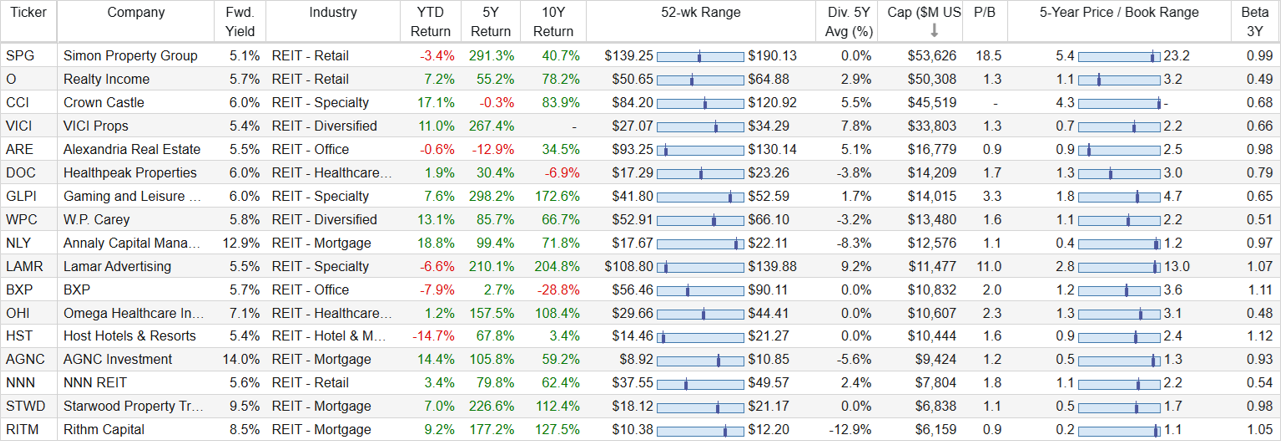The image size is (1281, 441).
Task: Click the Crown Castle company name
Action: point(103,102)
